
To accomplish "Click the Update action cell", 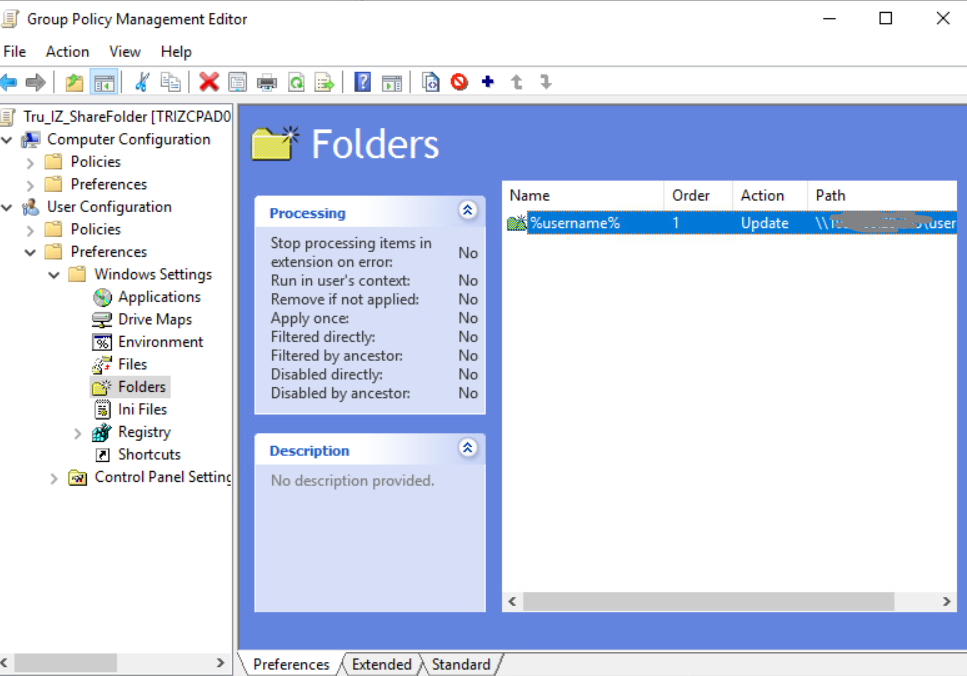I will click(765, 223).
